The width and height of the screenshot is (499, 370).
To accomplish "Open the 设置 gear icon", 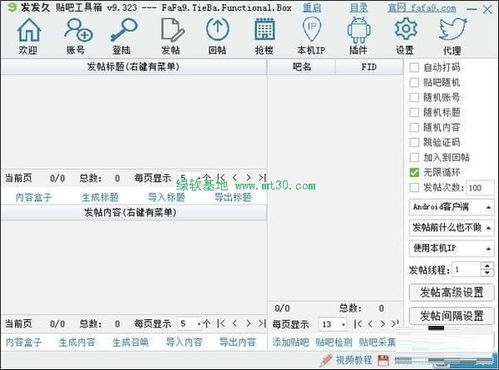I will [406, 30].
